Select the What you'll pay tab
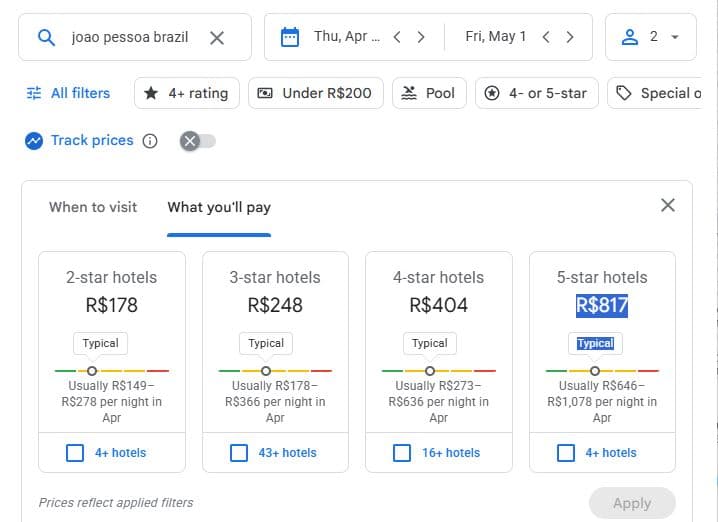Image resolution: width=718 pixels, height=522 pixels. 219,207
